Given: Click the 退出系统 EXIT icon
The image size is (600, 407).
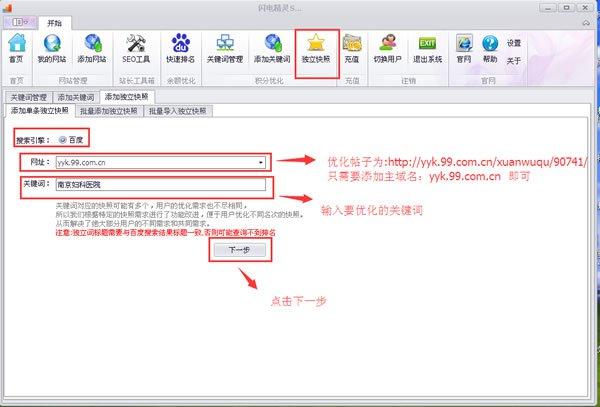Looking at the screenshot, I should coord(427,49).
